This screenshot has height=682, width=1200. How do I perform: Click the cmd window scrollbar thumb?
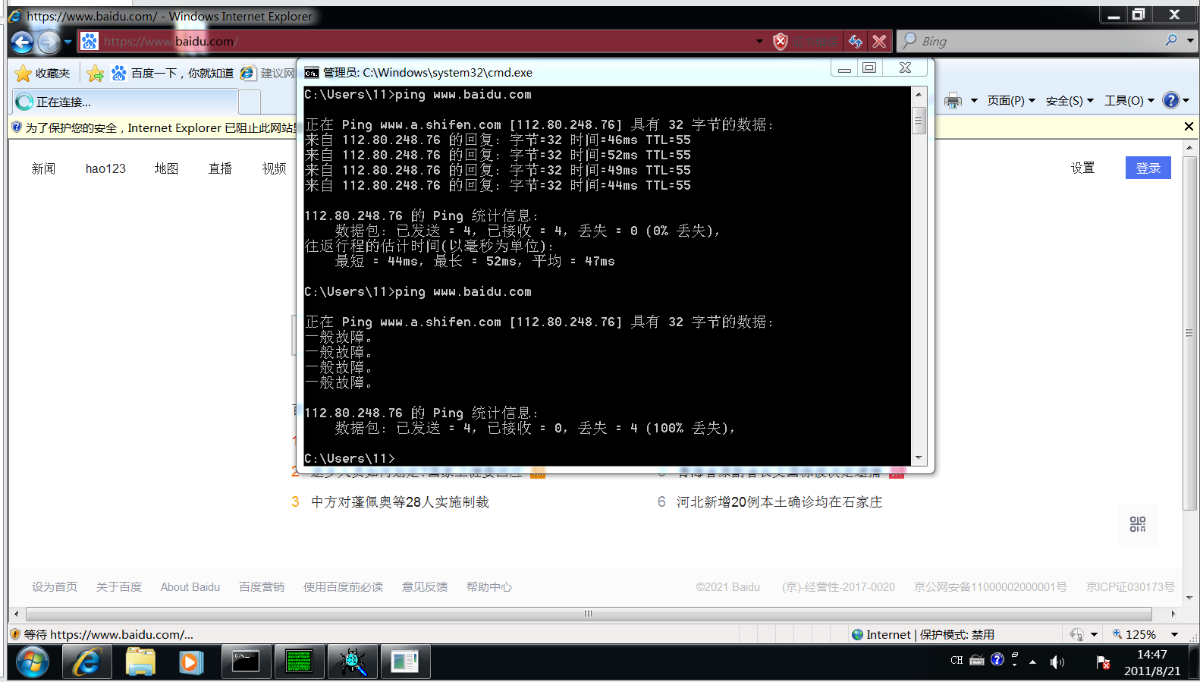coord(919,120)
